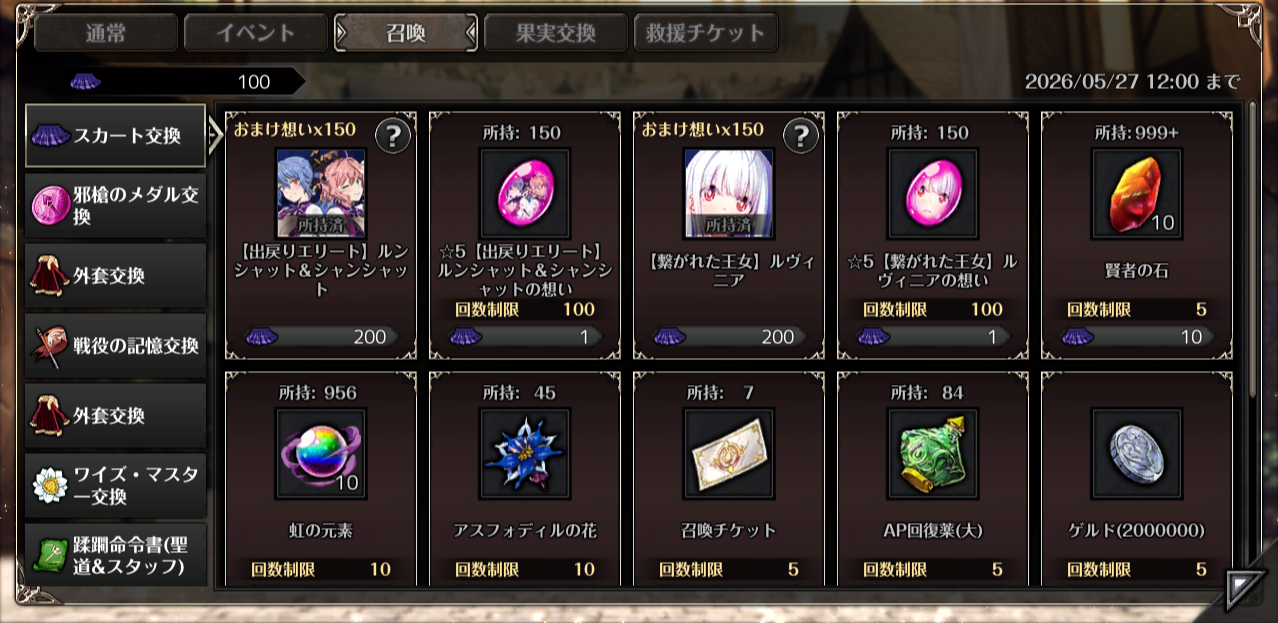Open the イベント tab
This screenshot has width=1278, height=623.
(x=256, y=33)
